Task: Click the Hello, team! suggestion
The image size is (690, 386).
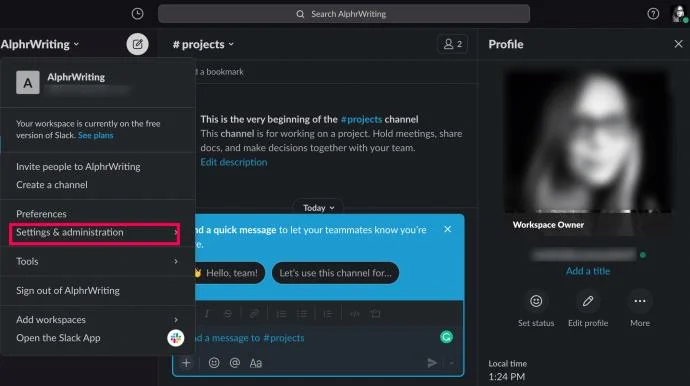Action: point(229,273)
